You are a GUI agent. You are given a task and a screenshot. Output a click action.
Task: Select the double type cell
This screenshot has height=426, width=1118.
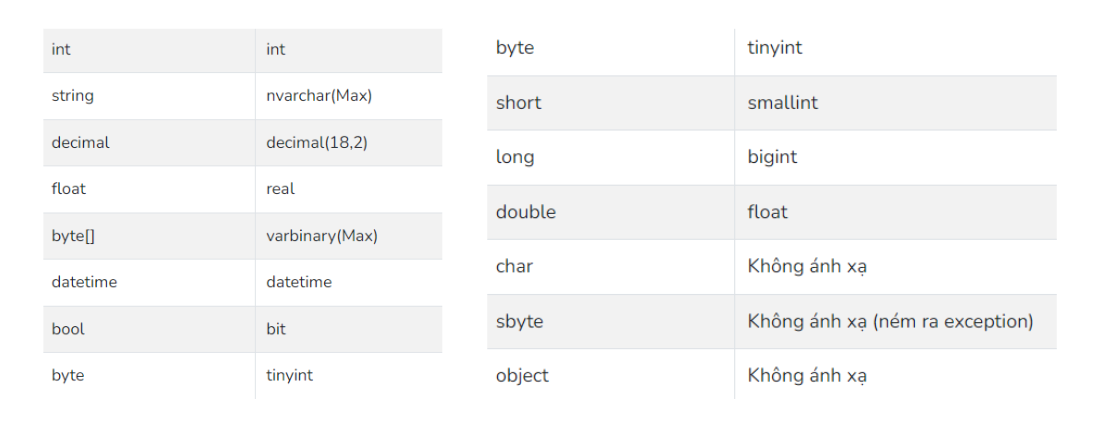click(526, 212)
